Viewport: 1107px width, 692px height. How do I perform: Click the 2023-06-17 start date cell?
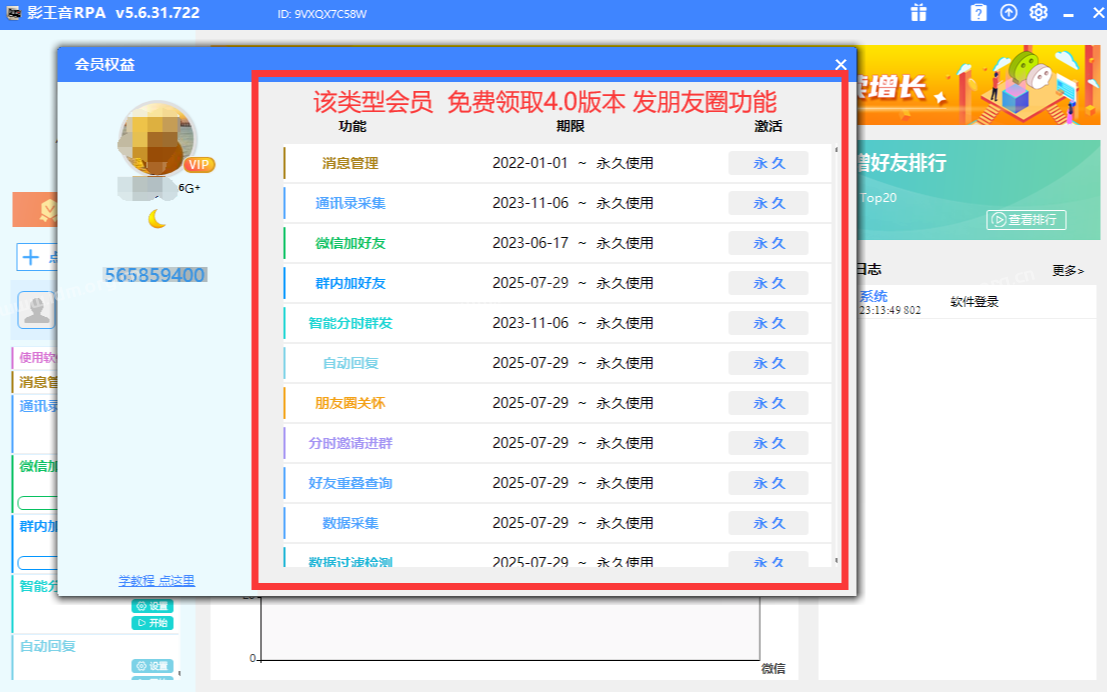(530, 243)
